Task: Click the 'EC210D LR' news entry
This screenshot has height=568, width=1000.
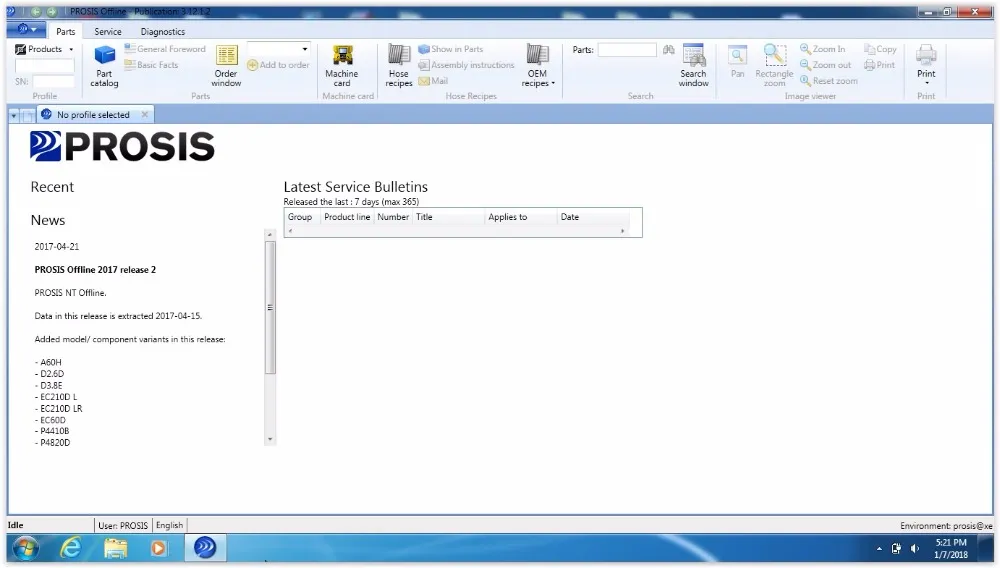Action: 59,409
